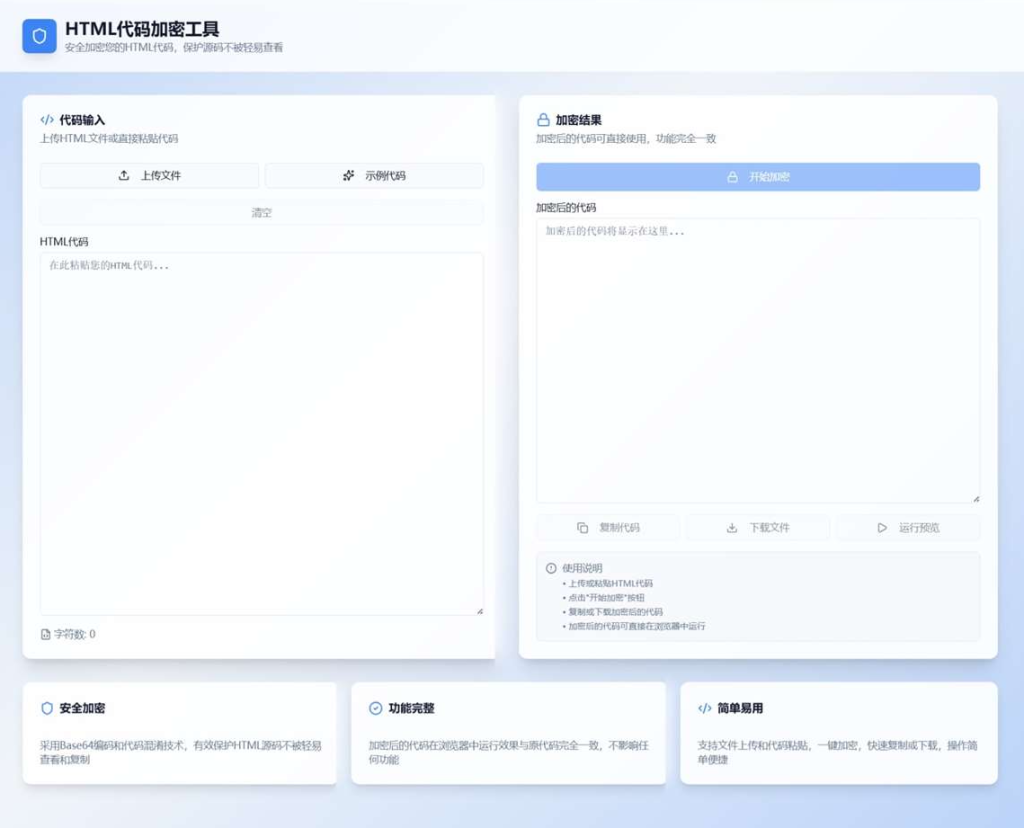Screen dimensions: 1024x828
Task: Click instruction 加密后的代码可直接在浏览器中运行
Action: tap(637, 626)
